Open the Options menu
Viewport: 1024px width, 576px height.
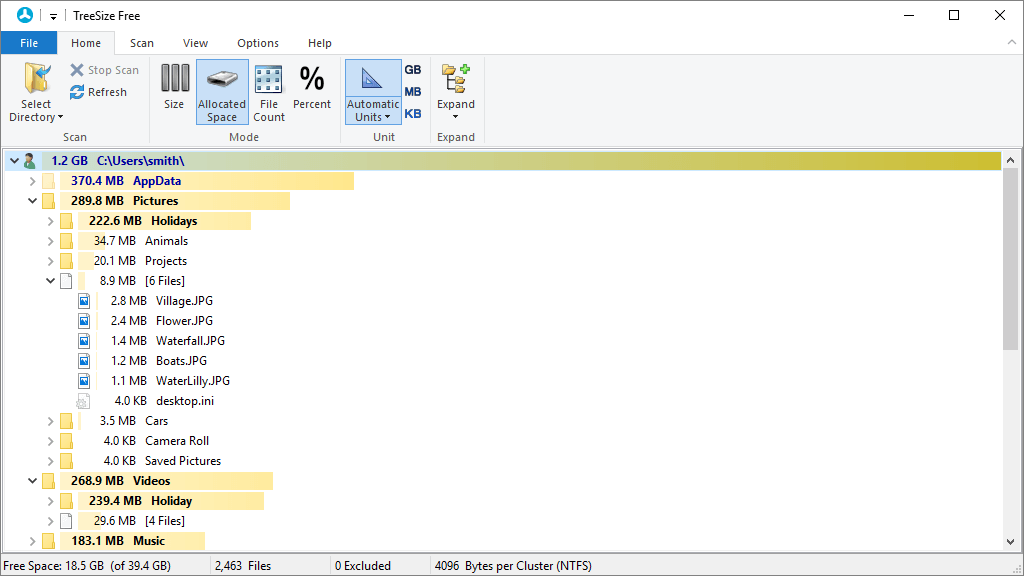[257, 43]
